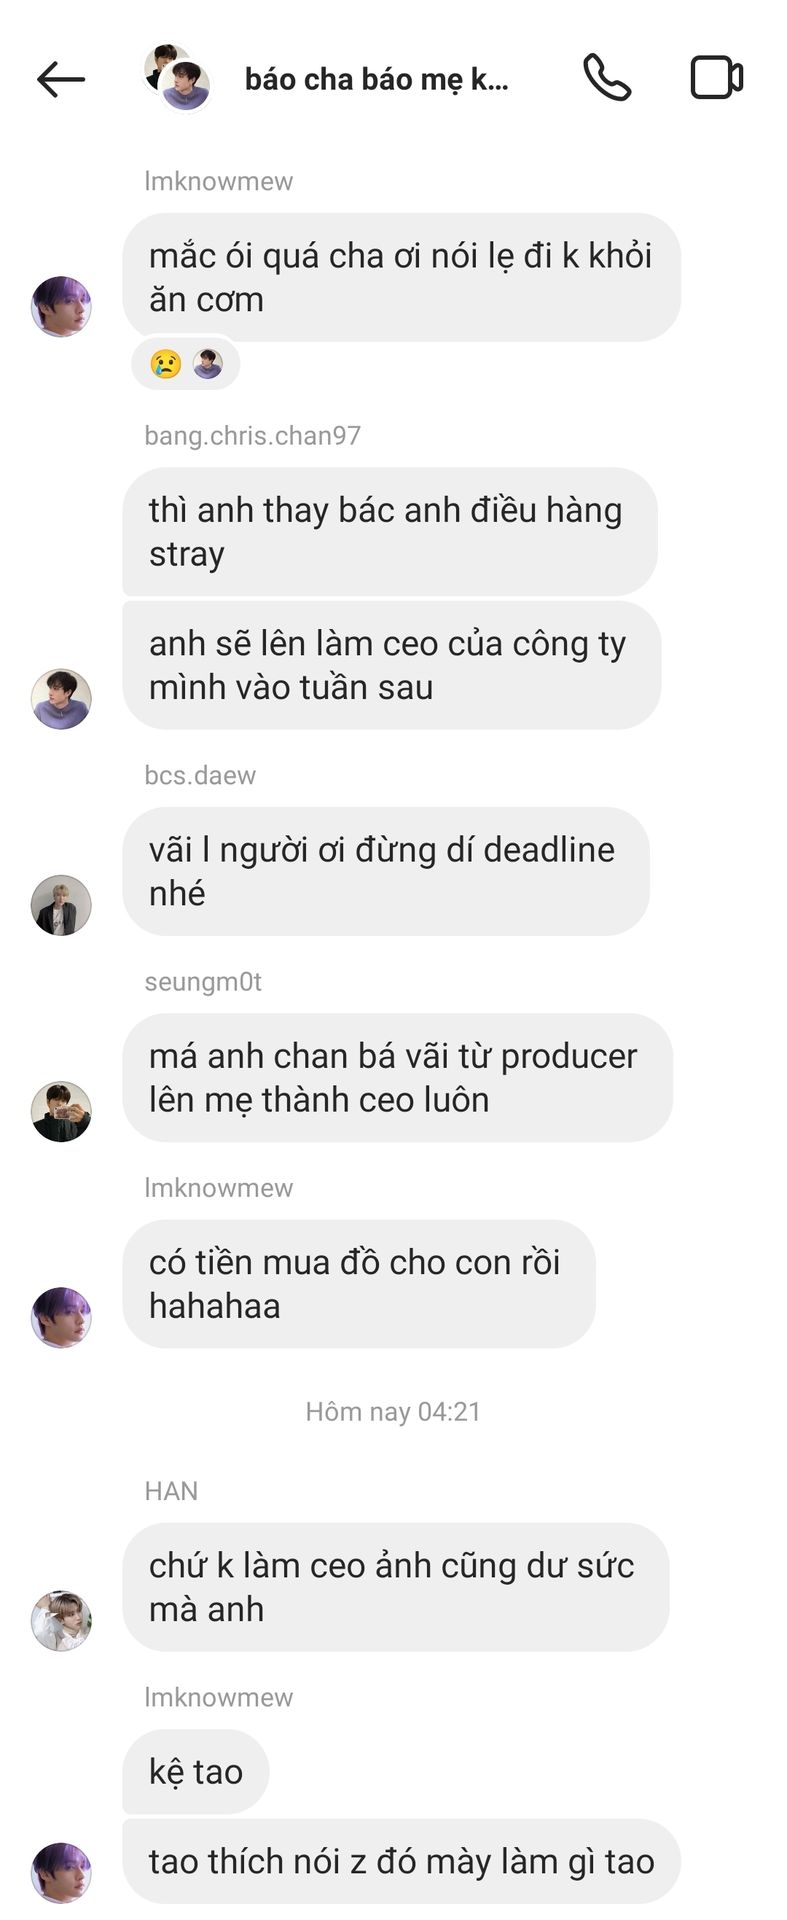Select message 'thì anh thay bác anh điều hàng stray'
The width and height of the screenshot is (787, 1920).
[x=390, y=532]
